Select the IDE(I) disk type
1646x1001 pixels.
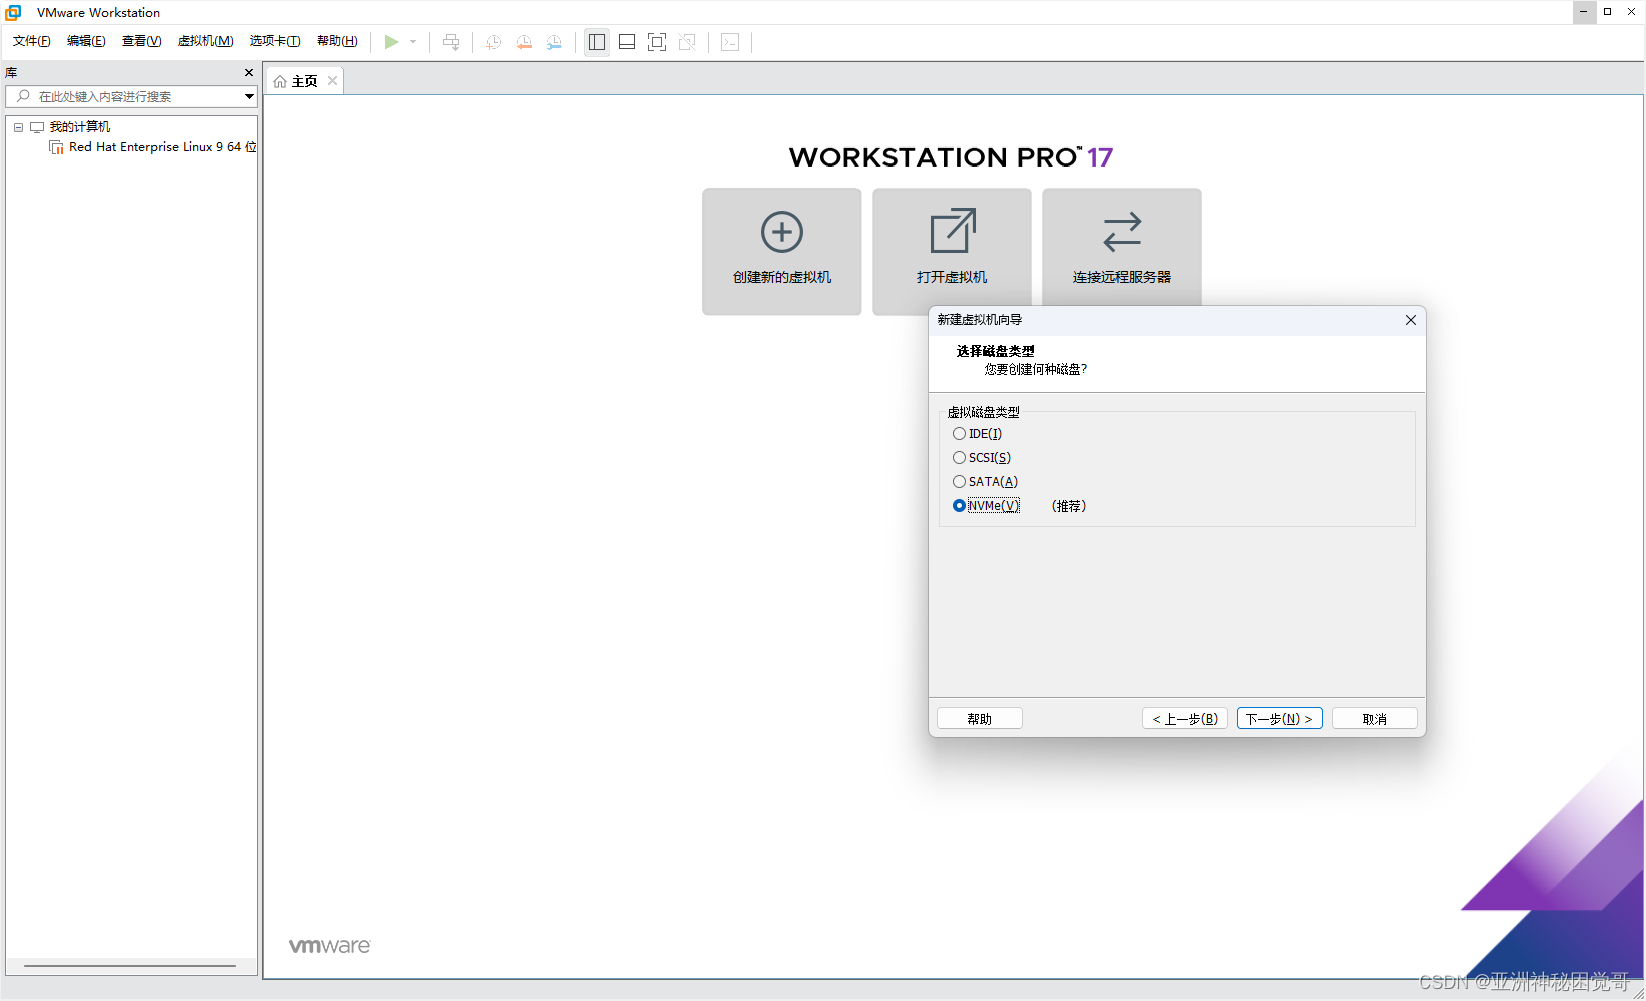pos(977,434)
